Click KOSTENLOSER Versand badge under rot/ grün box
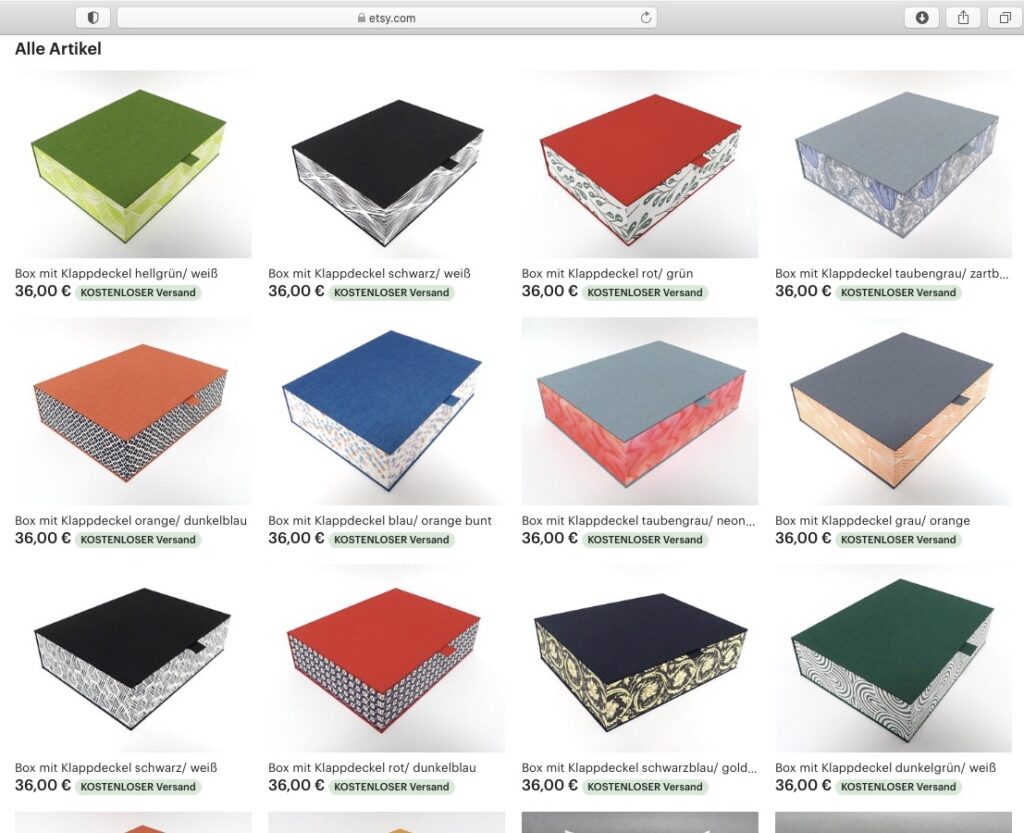1024x833 pixels. click(645, 292)
